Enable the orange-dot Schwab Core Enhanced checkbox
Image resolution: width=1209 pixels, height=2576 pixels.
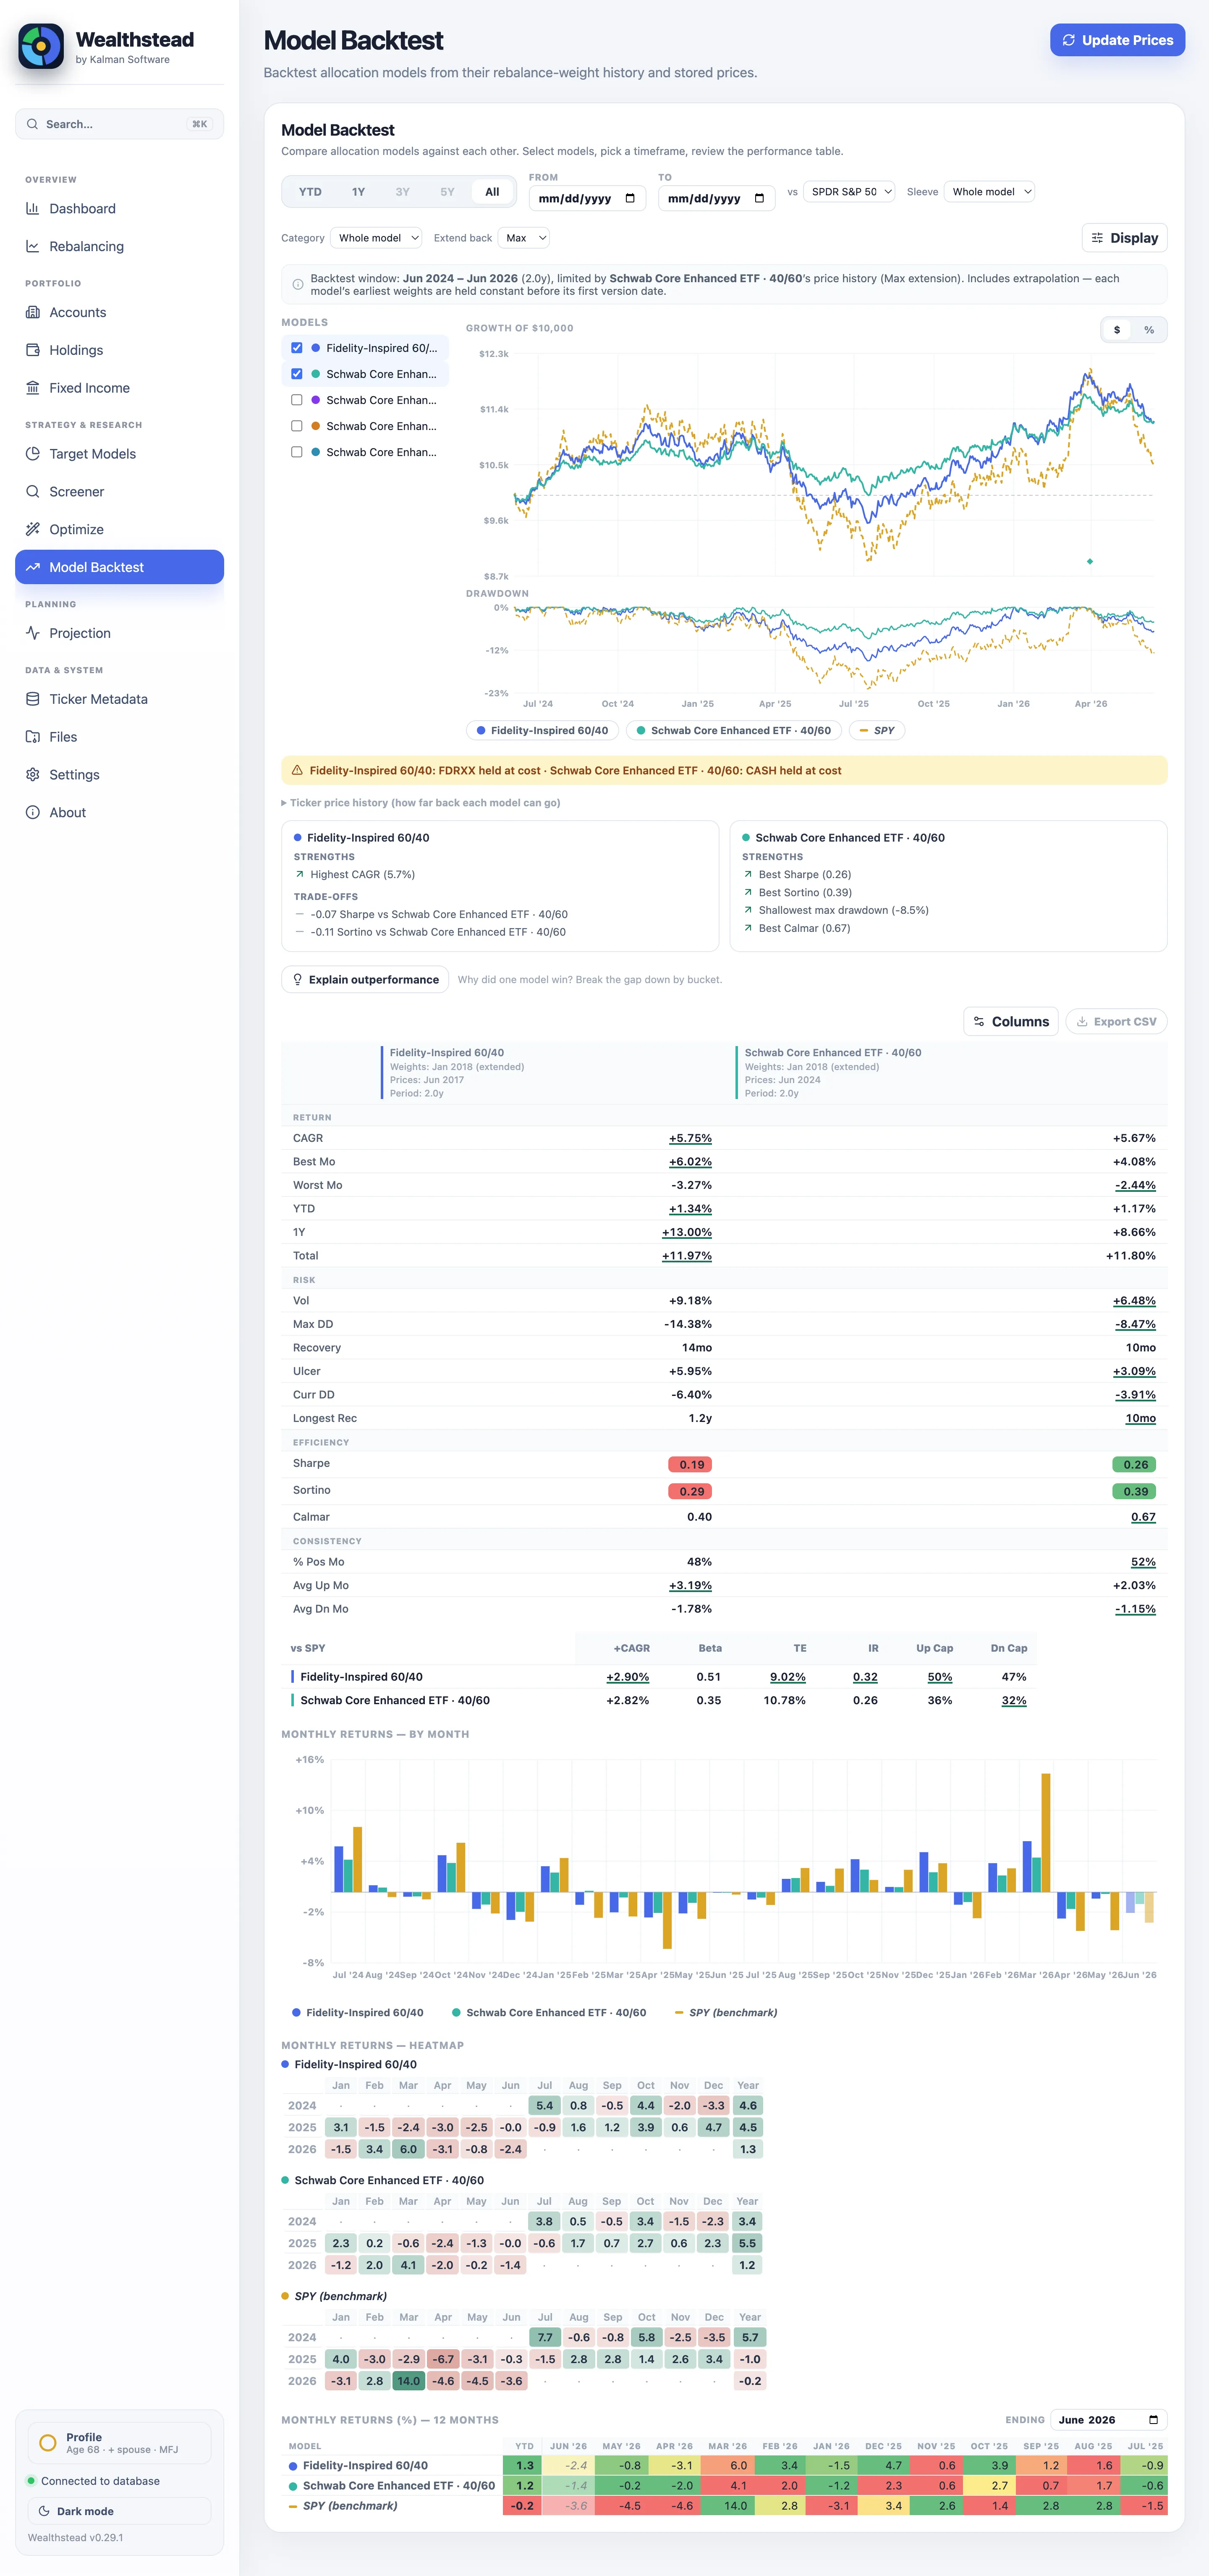pos(297,426)
